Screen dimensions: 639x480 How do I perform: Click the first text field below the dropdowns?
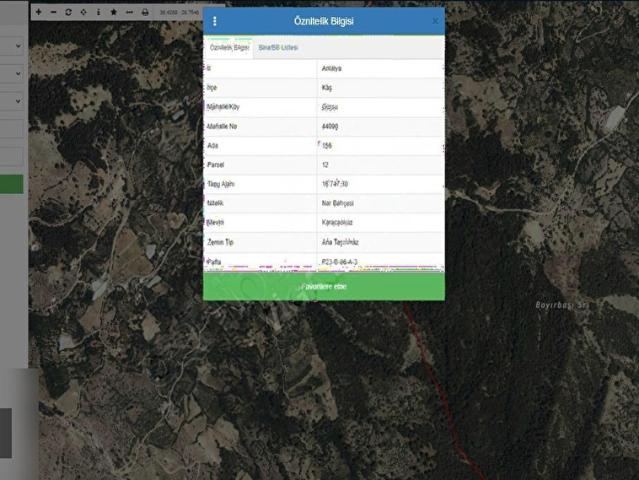point(12,129)
